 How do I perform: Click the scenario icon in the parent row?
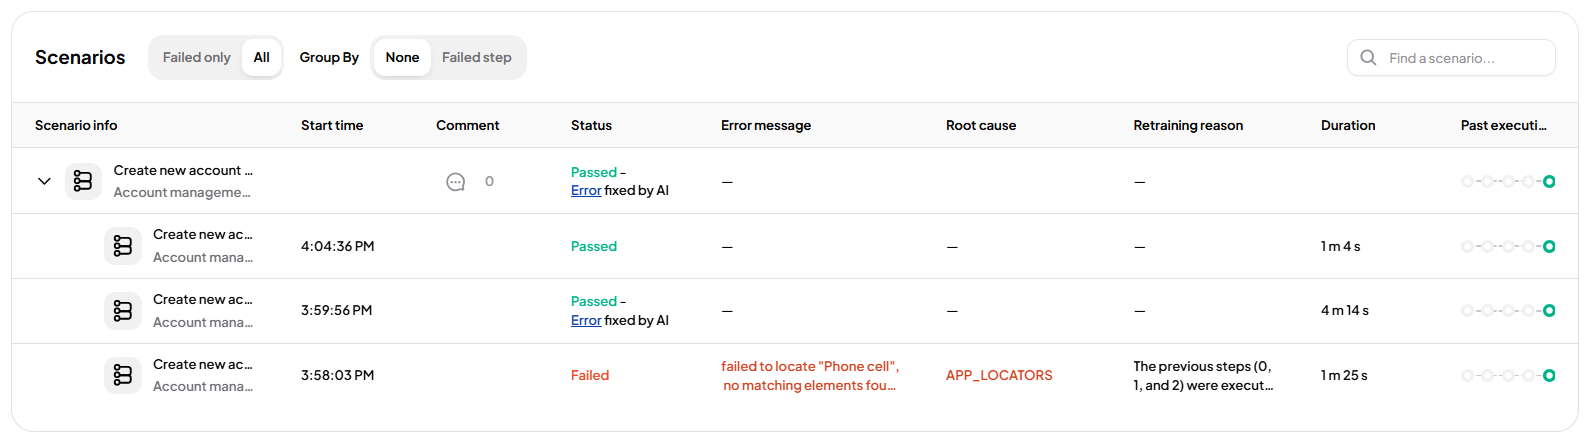click(83, 181)
